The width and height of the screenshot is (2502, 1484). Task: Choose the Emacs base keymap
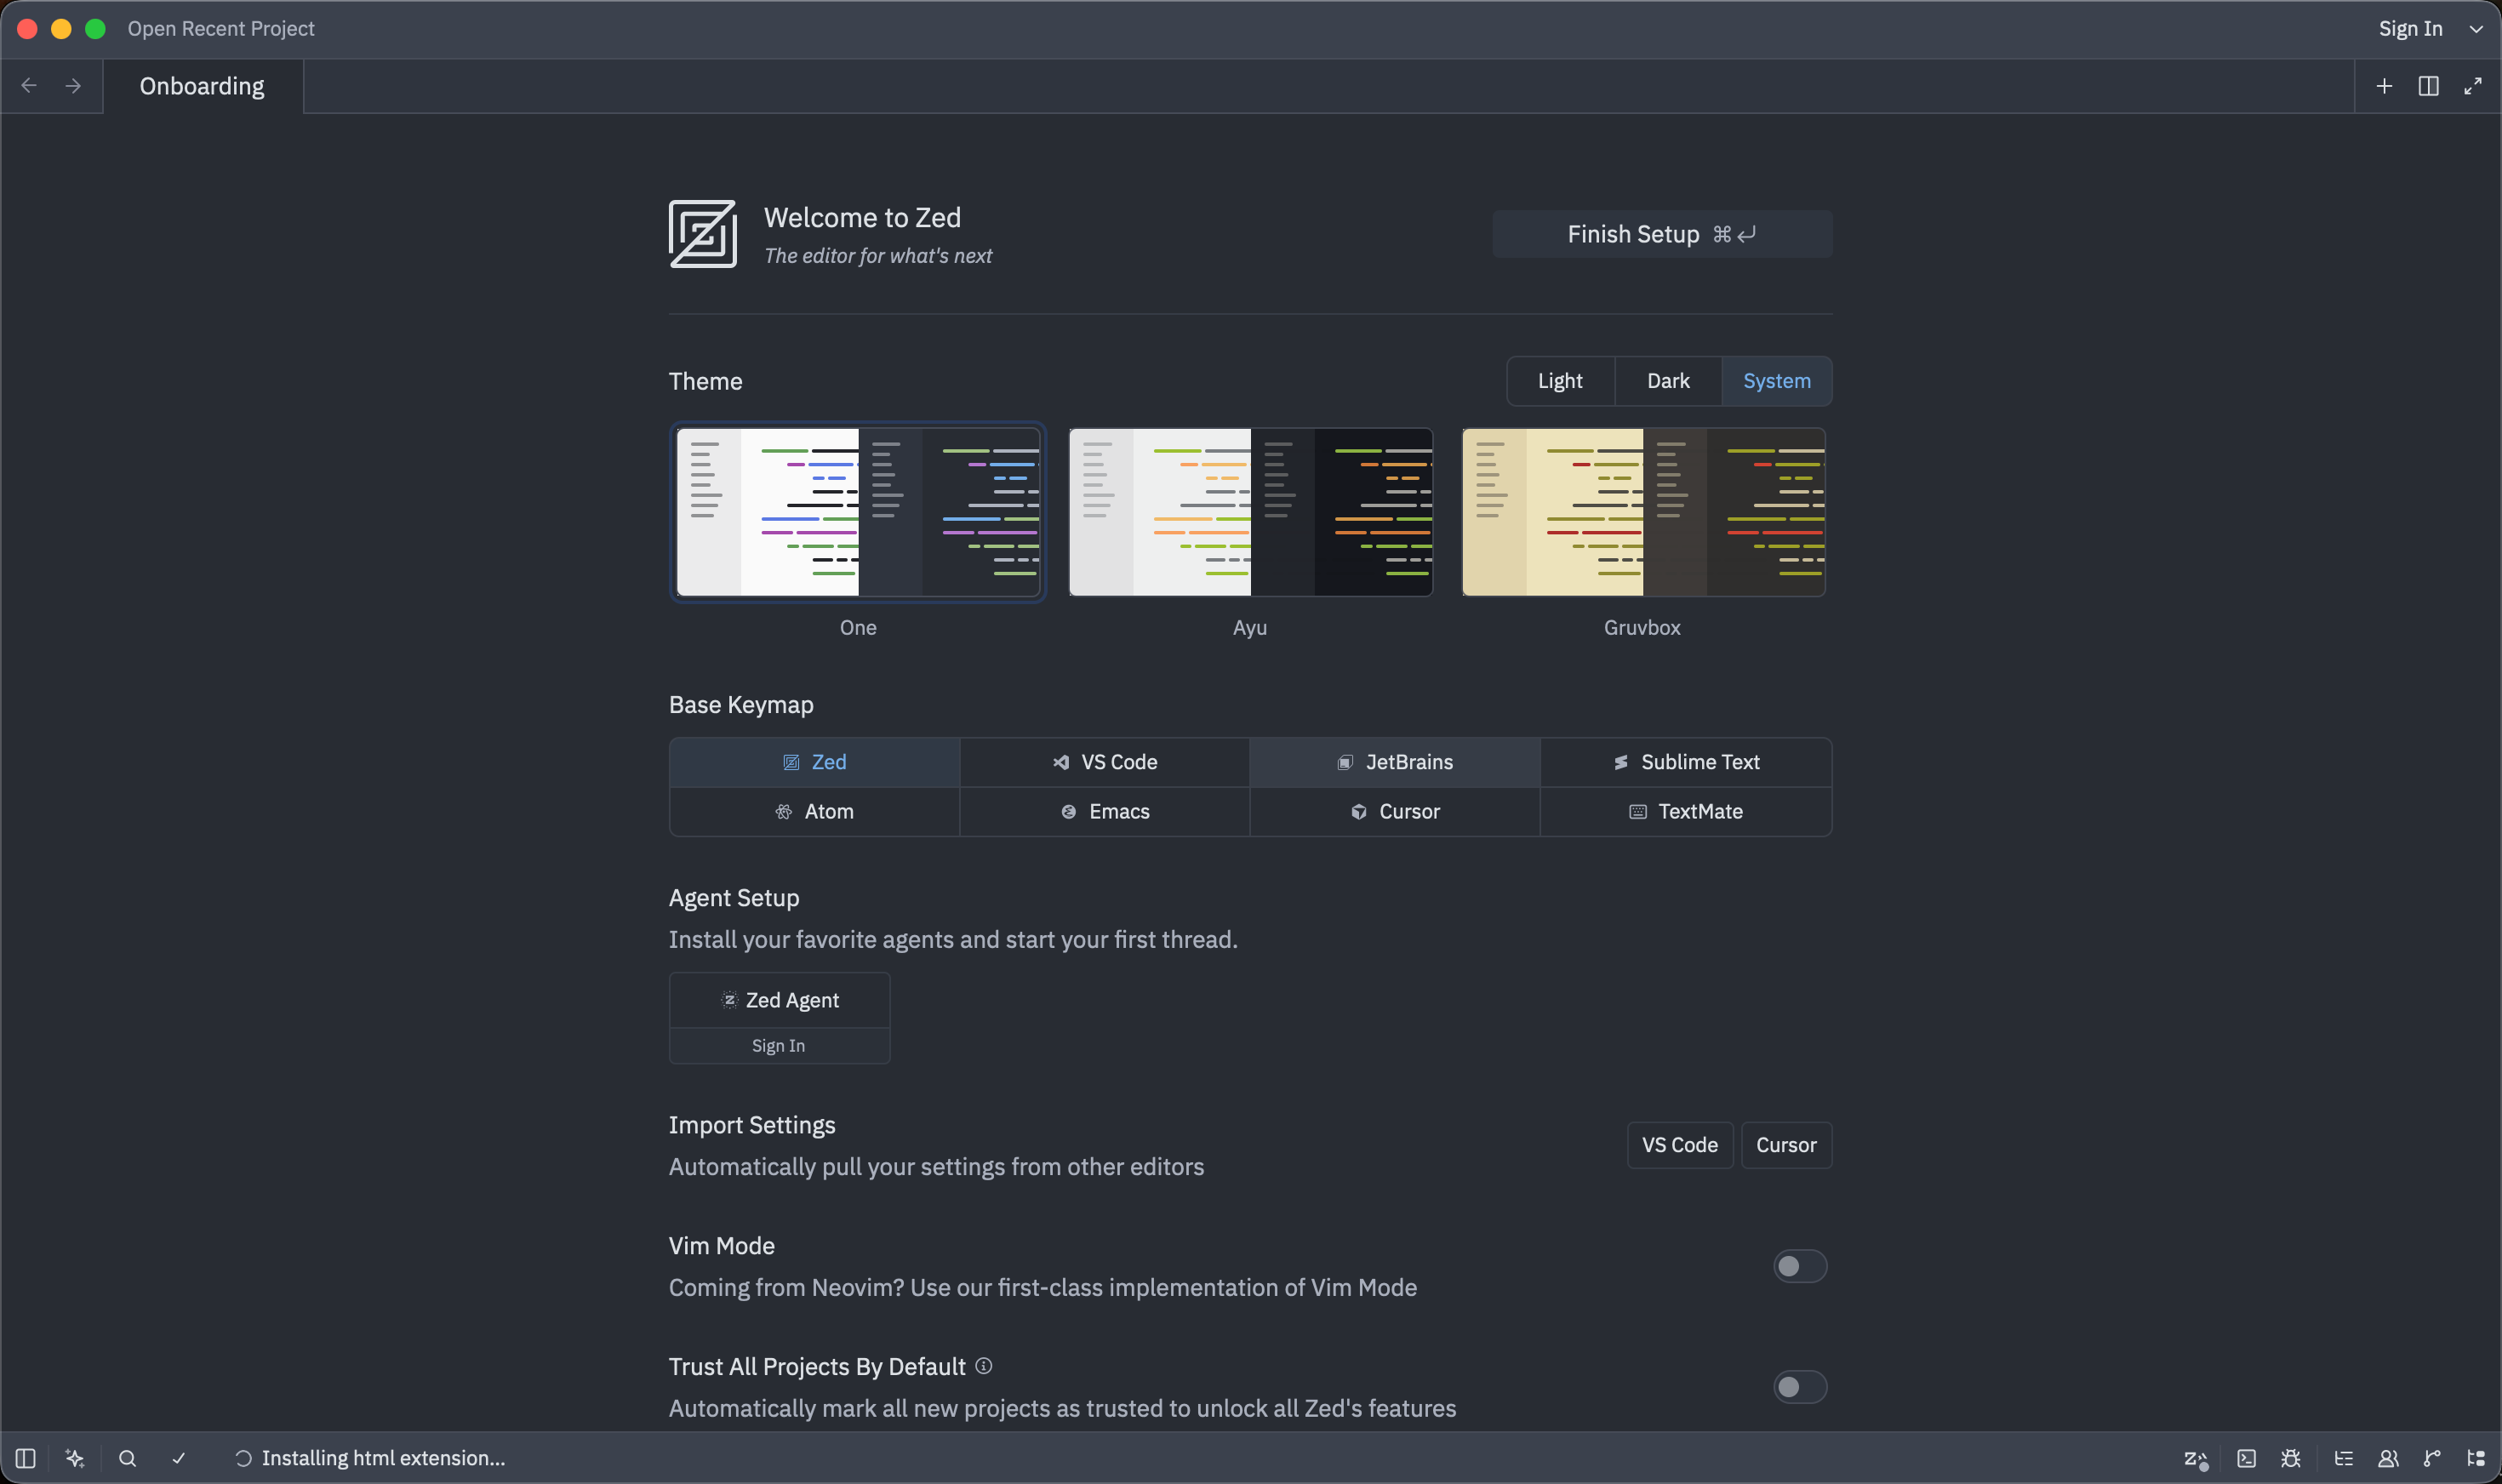[x=1105, y=811]
